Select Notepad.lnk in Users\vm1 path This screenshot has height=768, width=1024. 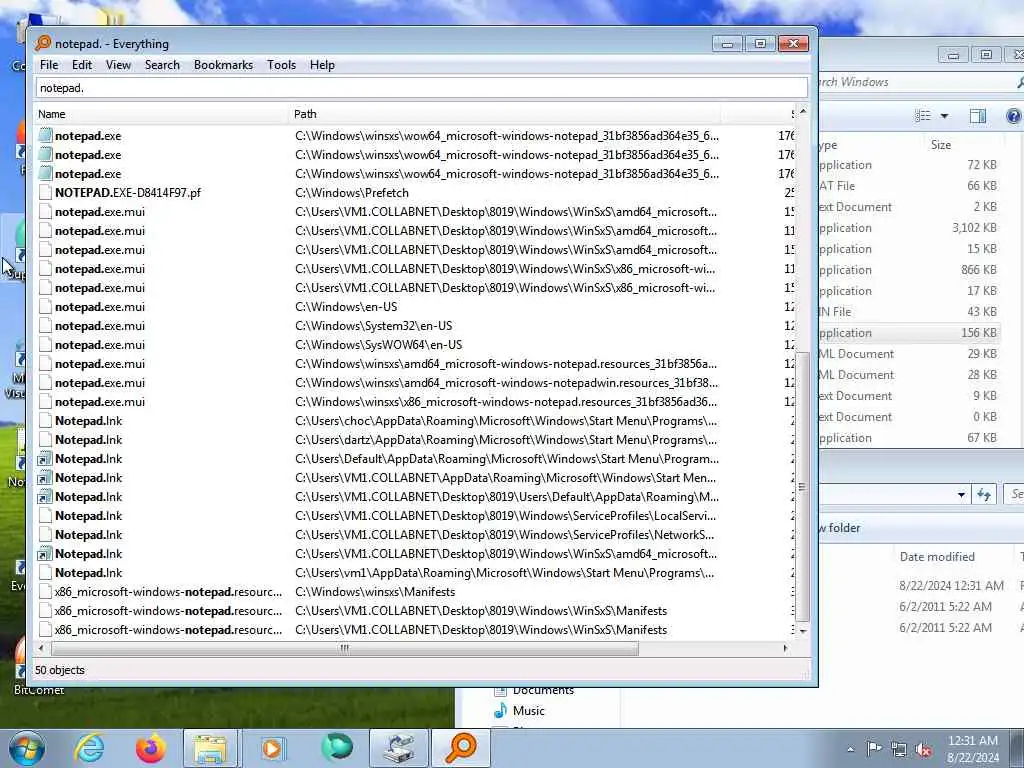pyautogui.click(x=88, y=573)
